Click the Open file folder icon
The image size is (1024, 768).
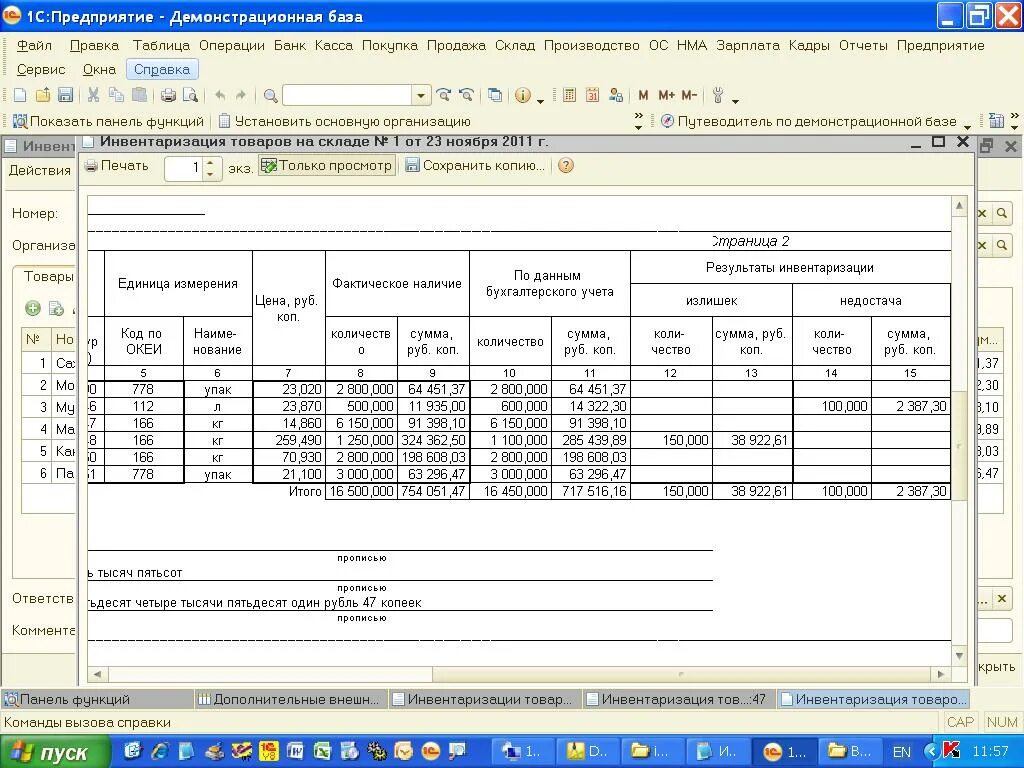click(42, 95)
